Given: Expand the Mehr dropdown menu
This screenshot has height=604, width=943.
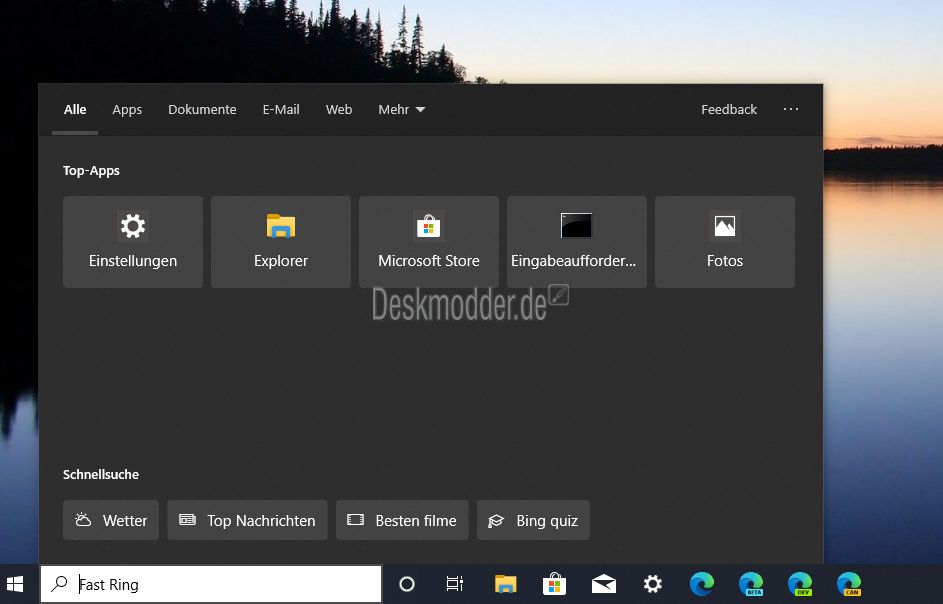Looking at the screenshot, I should coord(401,109).
